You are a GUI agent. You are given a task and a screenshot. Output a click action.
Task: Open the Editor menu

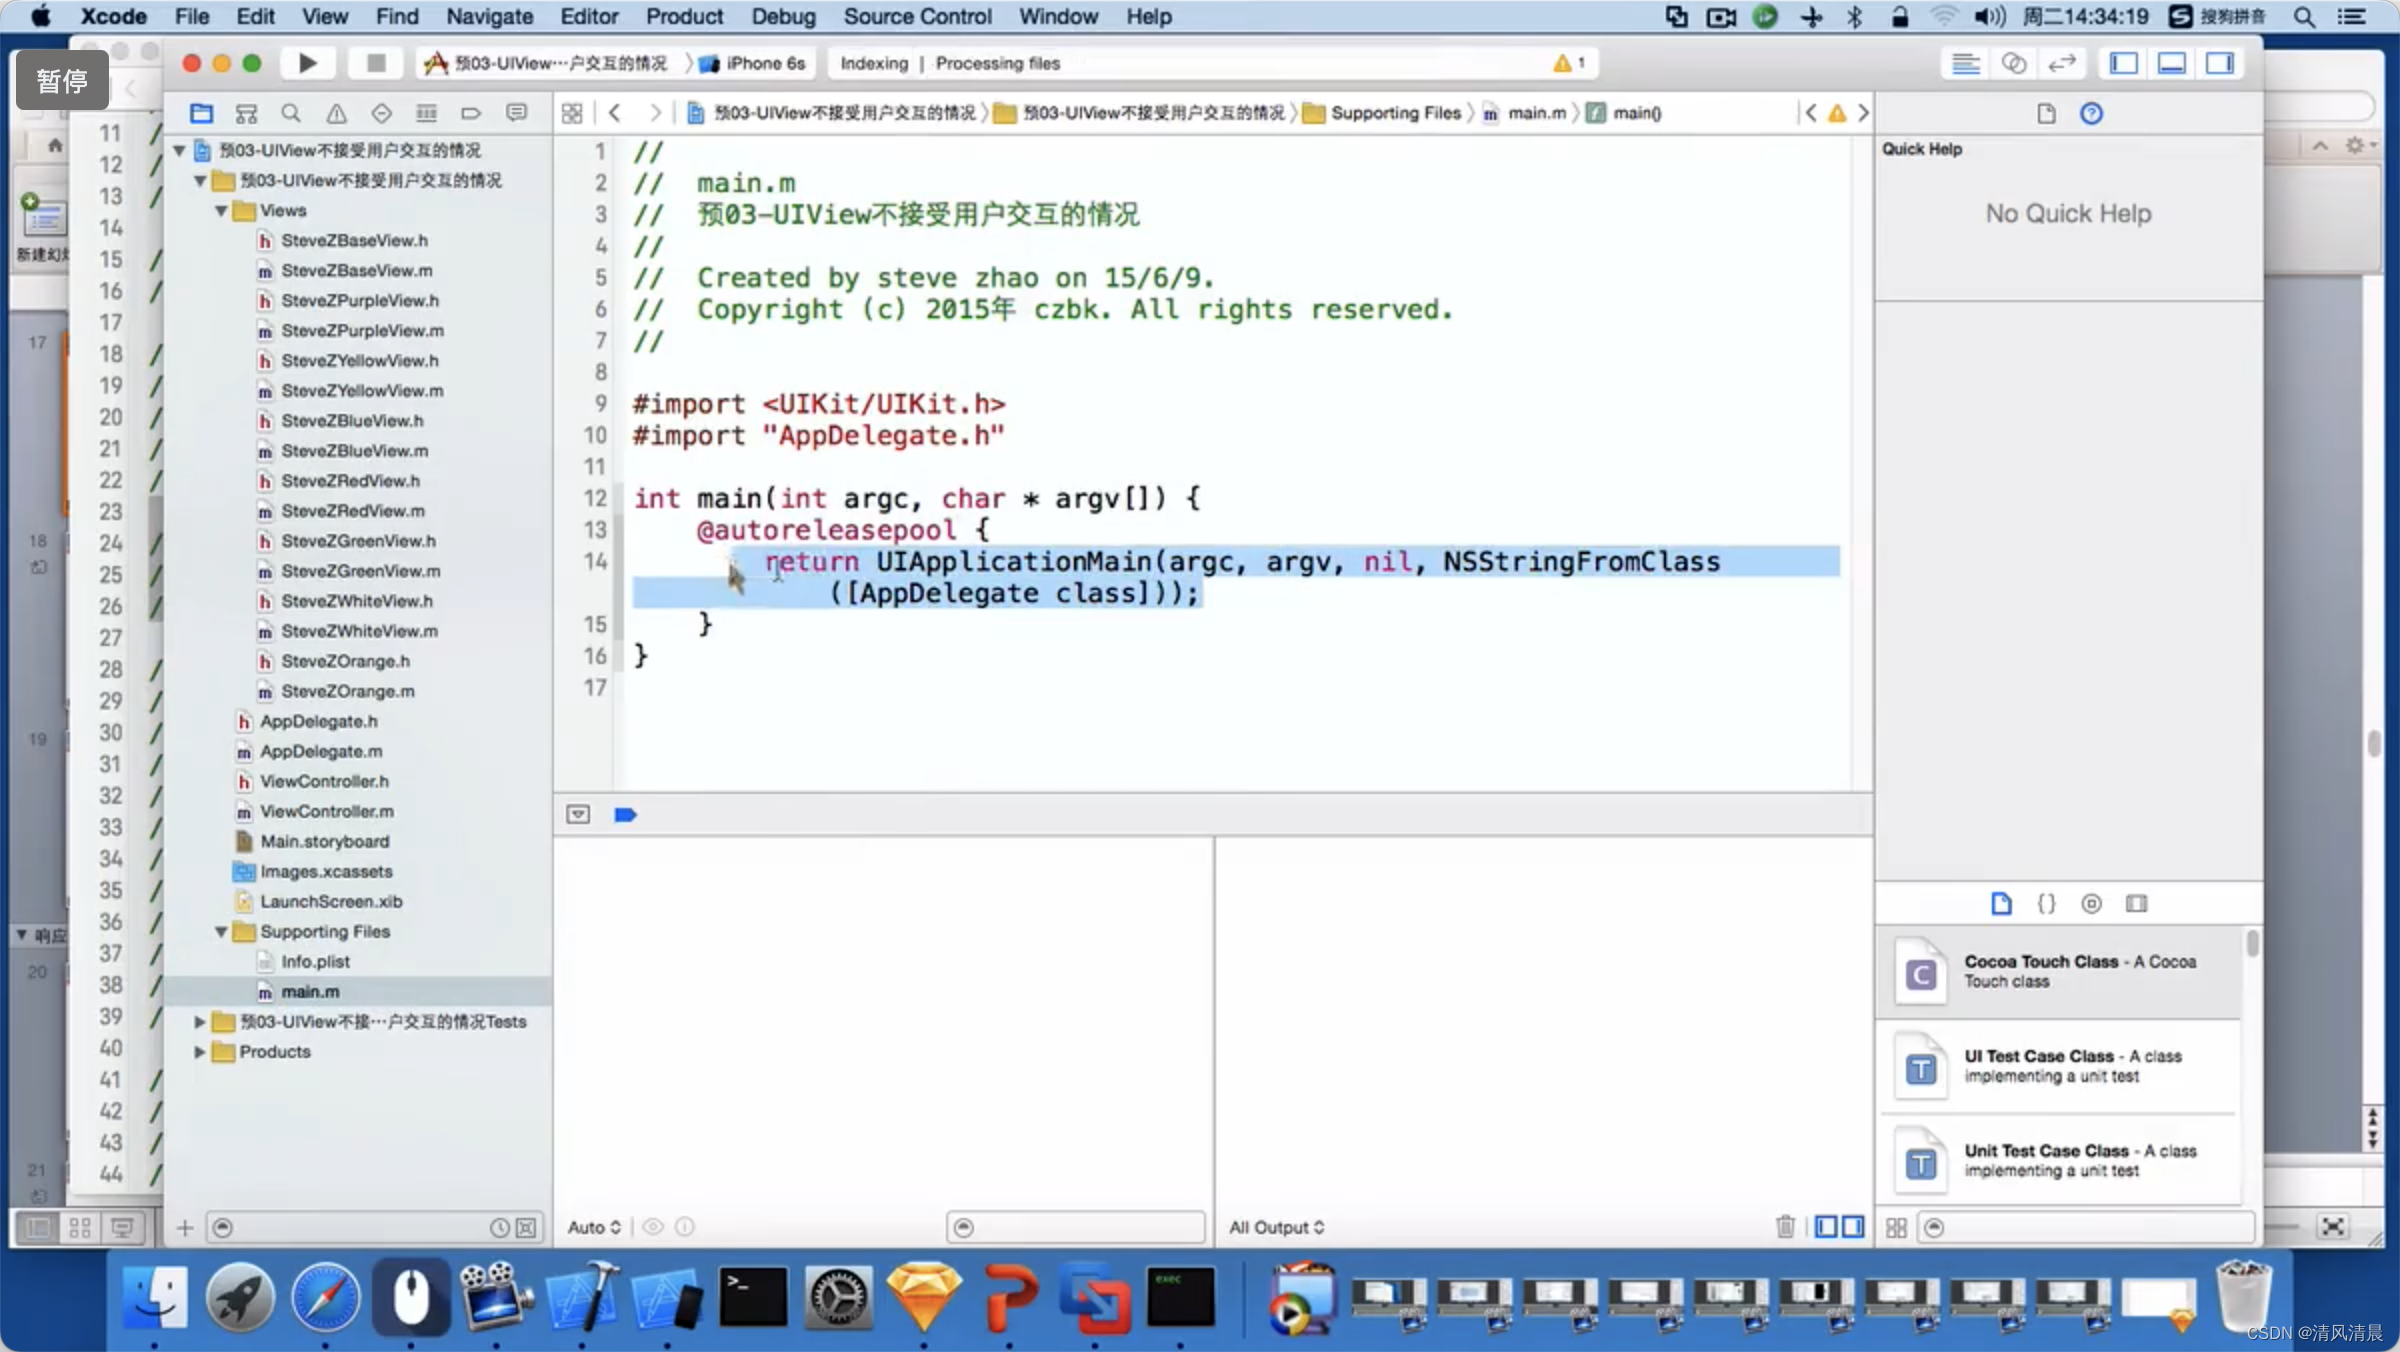(589, 16)
